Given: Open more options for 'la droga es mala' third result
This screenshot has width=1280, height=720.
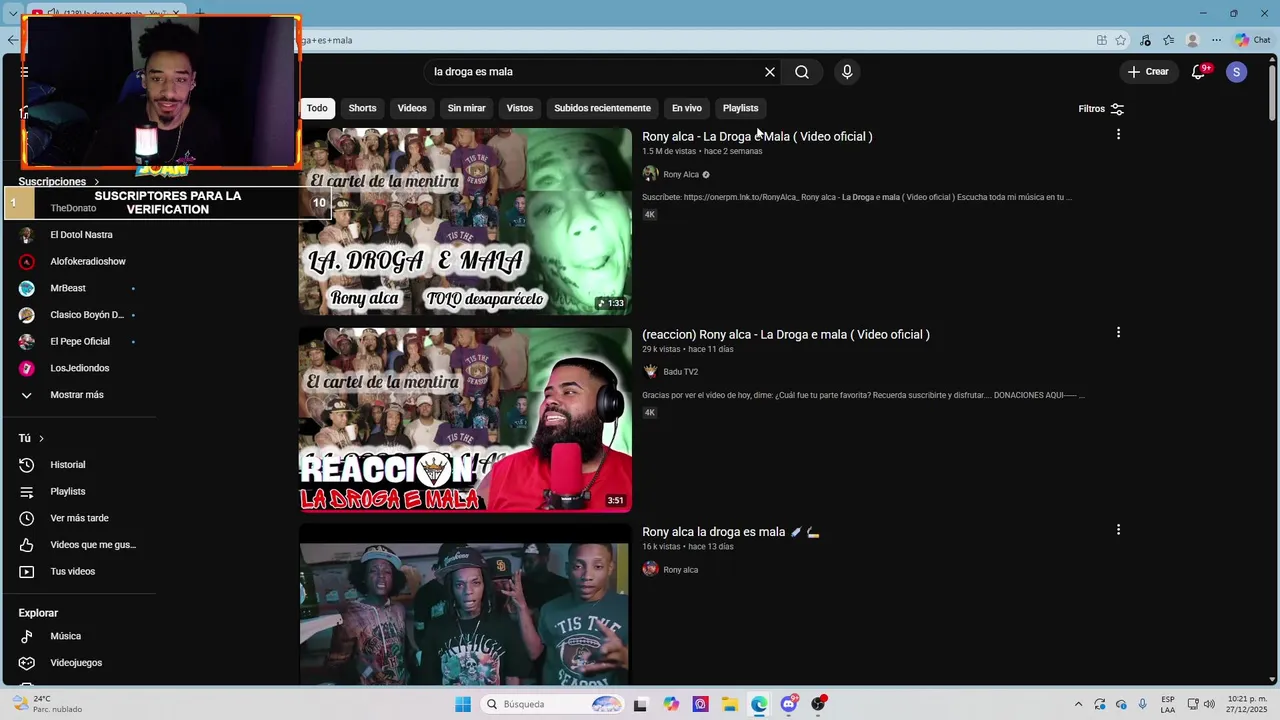Looking at the screenshot, I should pos(1118,530).
